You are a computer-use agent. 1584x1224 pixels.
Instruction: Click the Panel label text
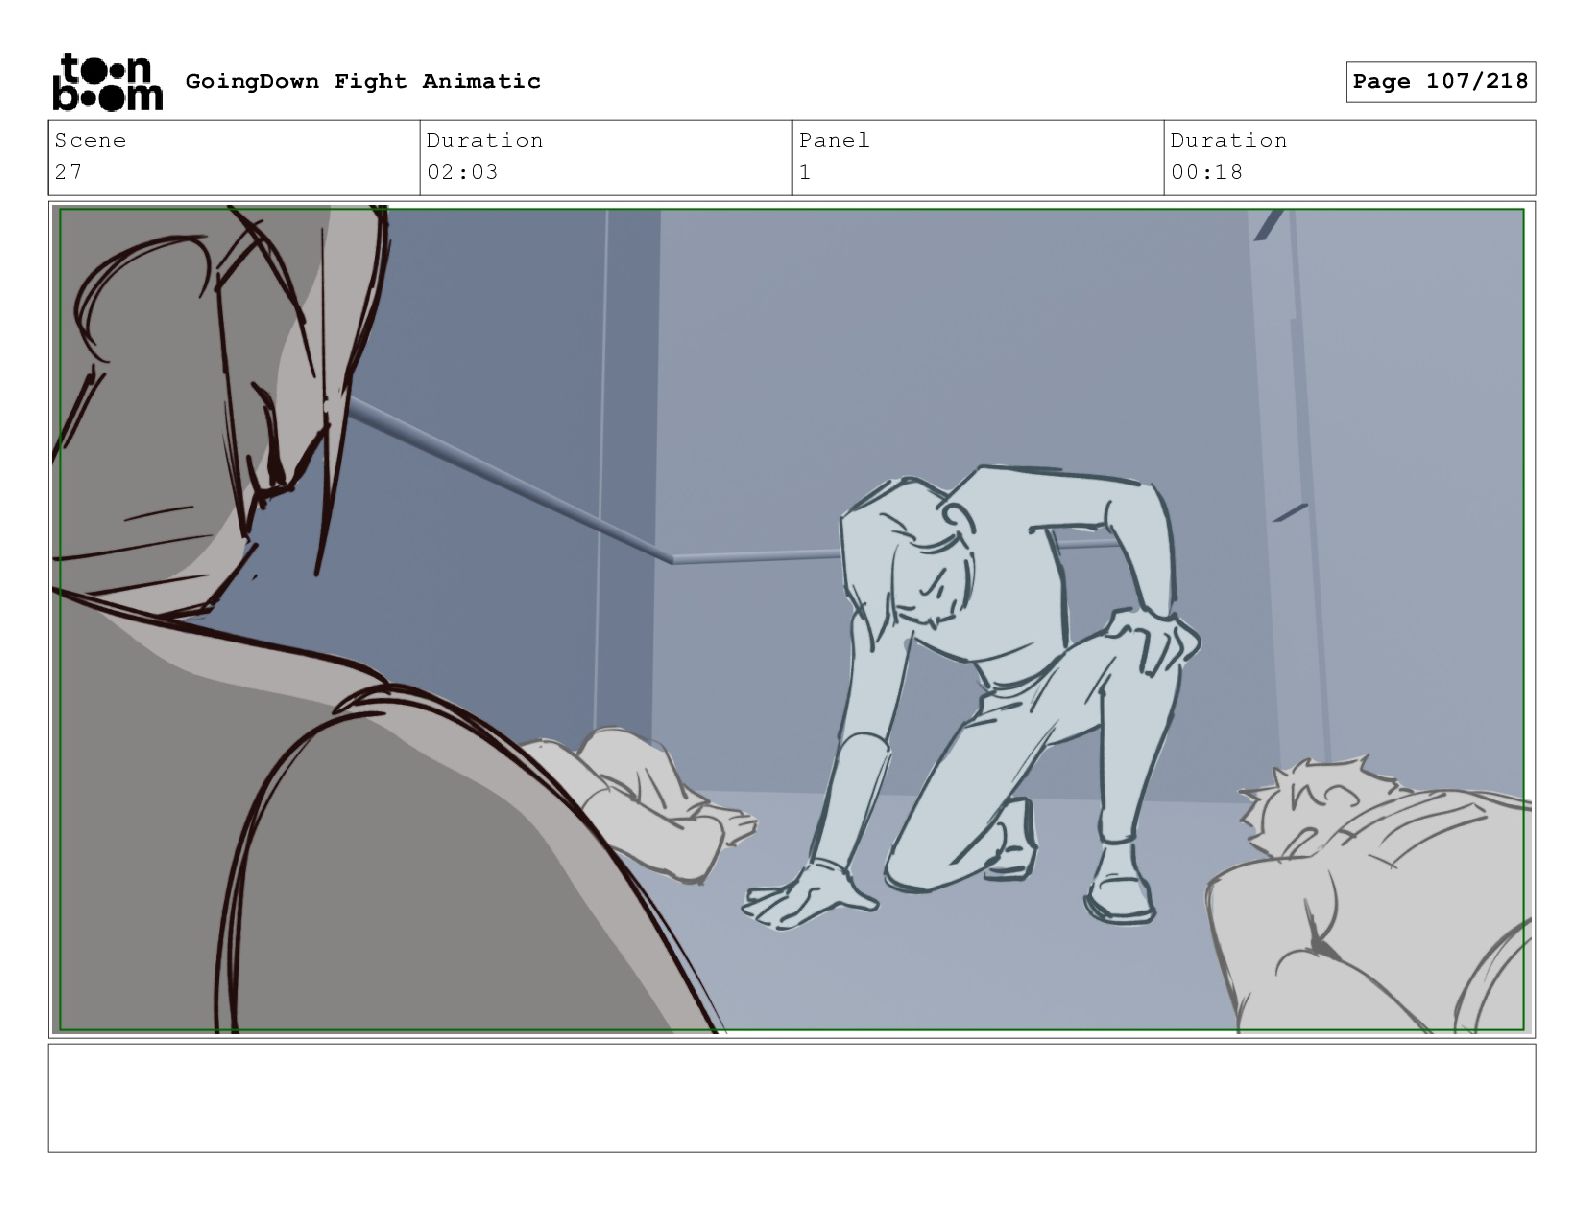[834, 140]
